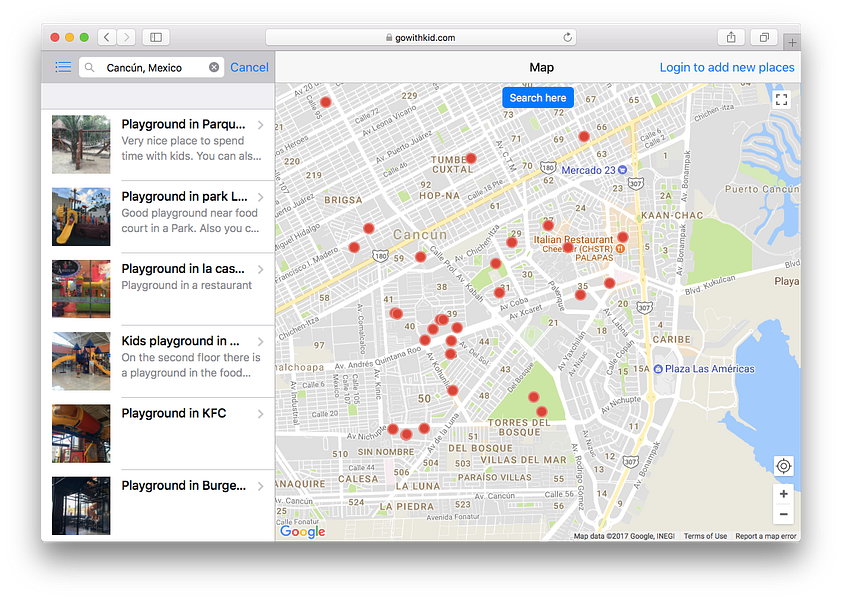Open the Playground in KFC thumbnail

tap(81, 433)
